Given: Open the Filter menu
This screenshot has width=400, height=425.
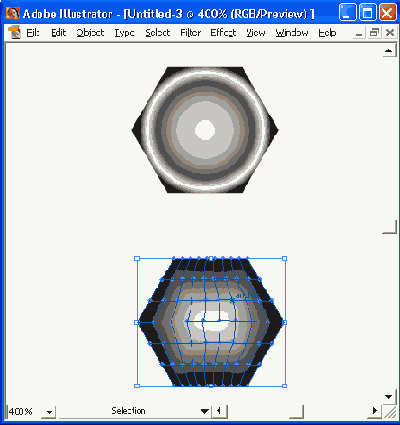Looking at the screenshot, I should coord(191,33).
